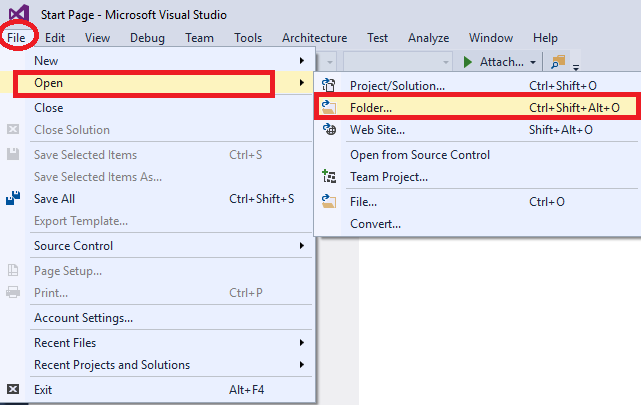This screenshot has height=405, width=641.
Task: Open toolbar overflow options arrow
Action: tap(576, 67)
